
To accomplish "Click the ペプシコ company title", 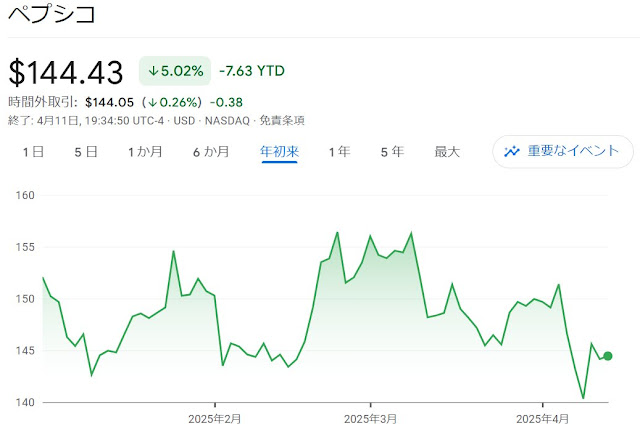I will click(52, 13).
